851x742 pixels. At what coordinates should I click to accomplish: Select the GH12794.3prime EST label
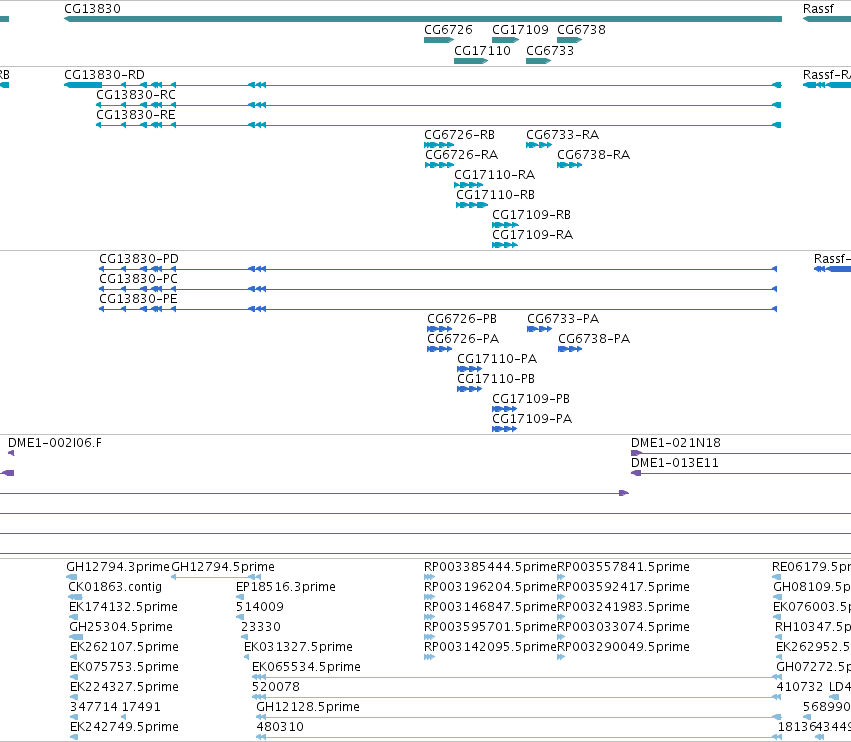[x=118, y=567]
